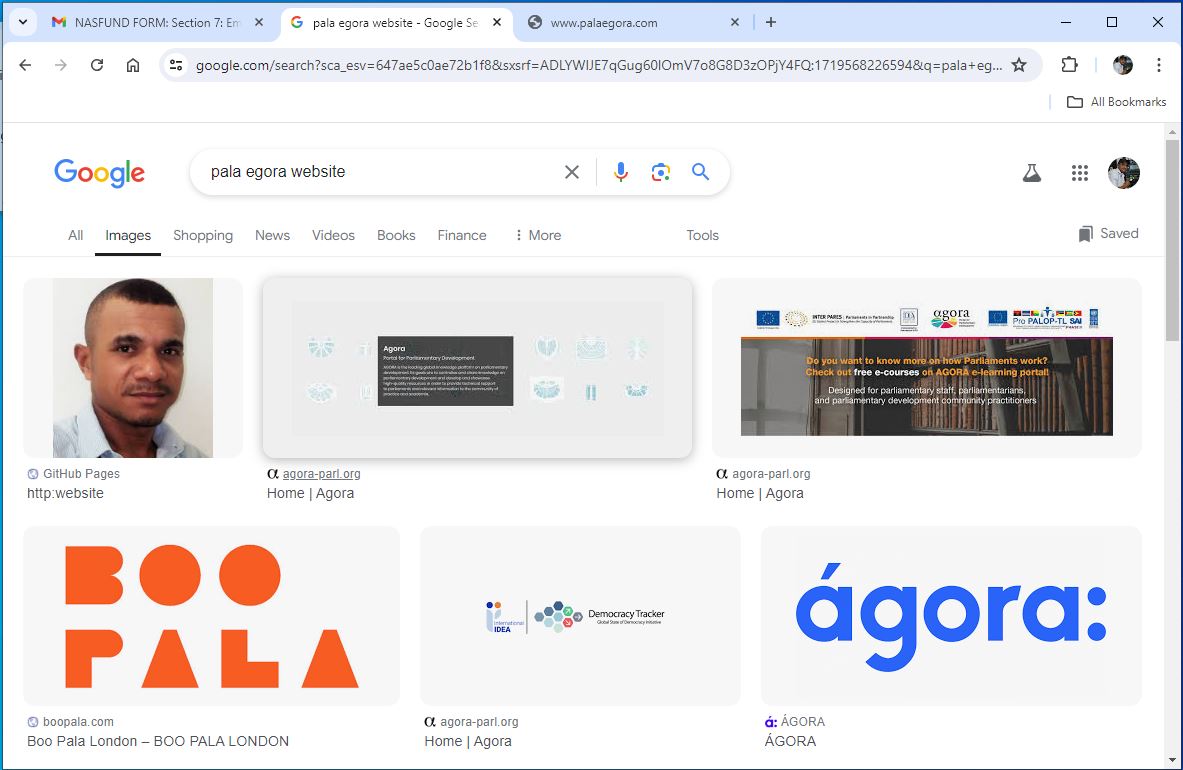Image resolution: width=1183 pixels, height=770 pixels.
Task: Visit the boopala.com source link
Action: [70, 722]
